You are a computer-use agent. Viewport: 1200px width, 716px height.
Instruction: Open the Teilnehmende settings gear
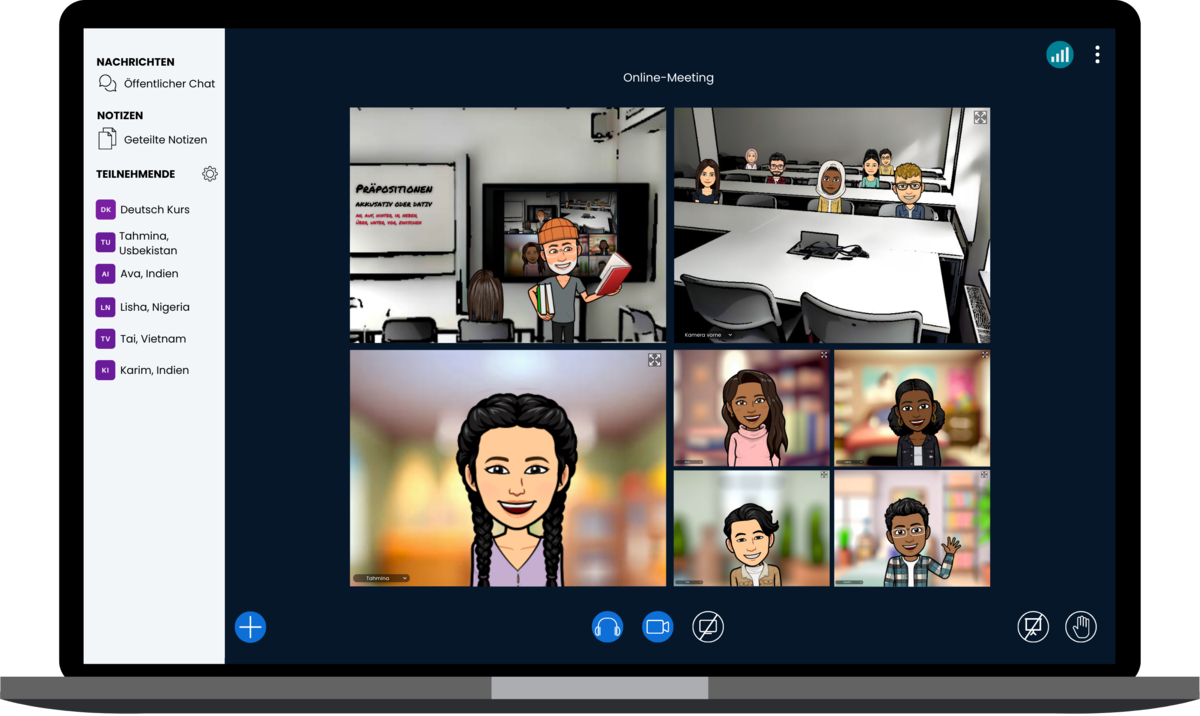210,174
